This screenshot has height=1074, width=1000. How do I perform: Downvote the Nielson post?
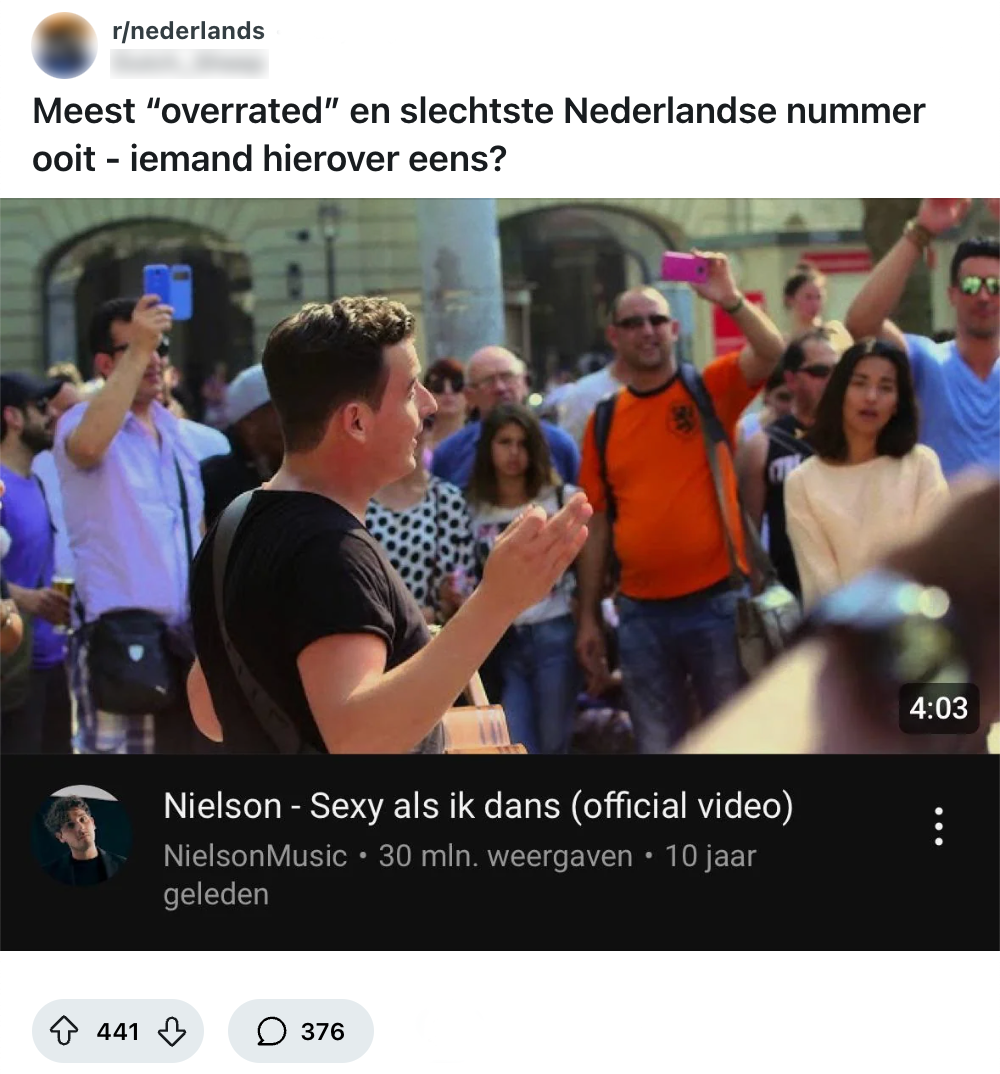tap(171, 1031)
